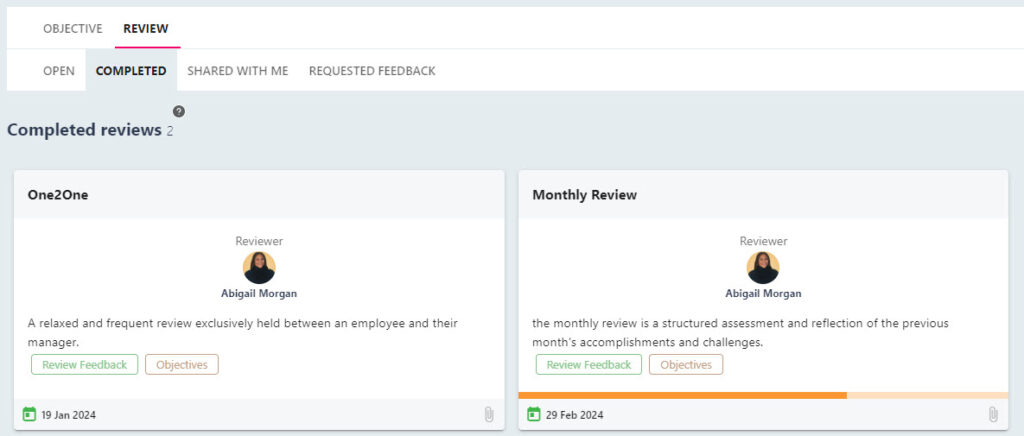Viewport: 1024px width, 436px height.
Task: Open the REQUESTED FEEDBACK tab
Action: 372,70
